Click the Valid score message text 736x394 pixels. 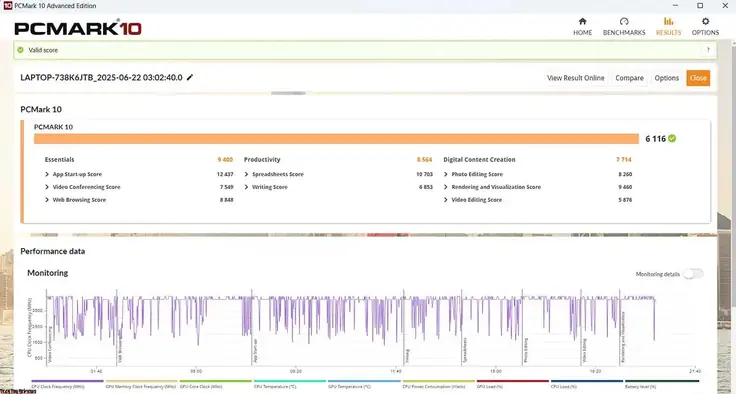click(43, 50)
